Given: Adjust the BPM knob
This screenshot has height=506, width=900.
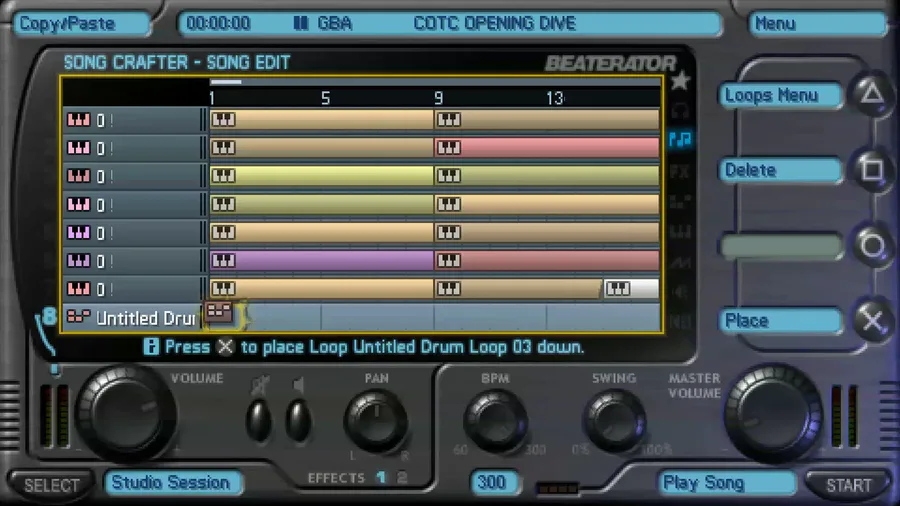Looking at the screenshot, I should click(x=495, y=422).
